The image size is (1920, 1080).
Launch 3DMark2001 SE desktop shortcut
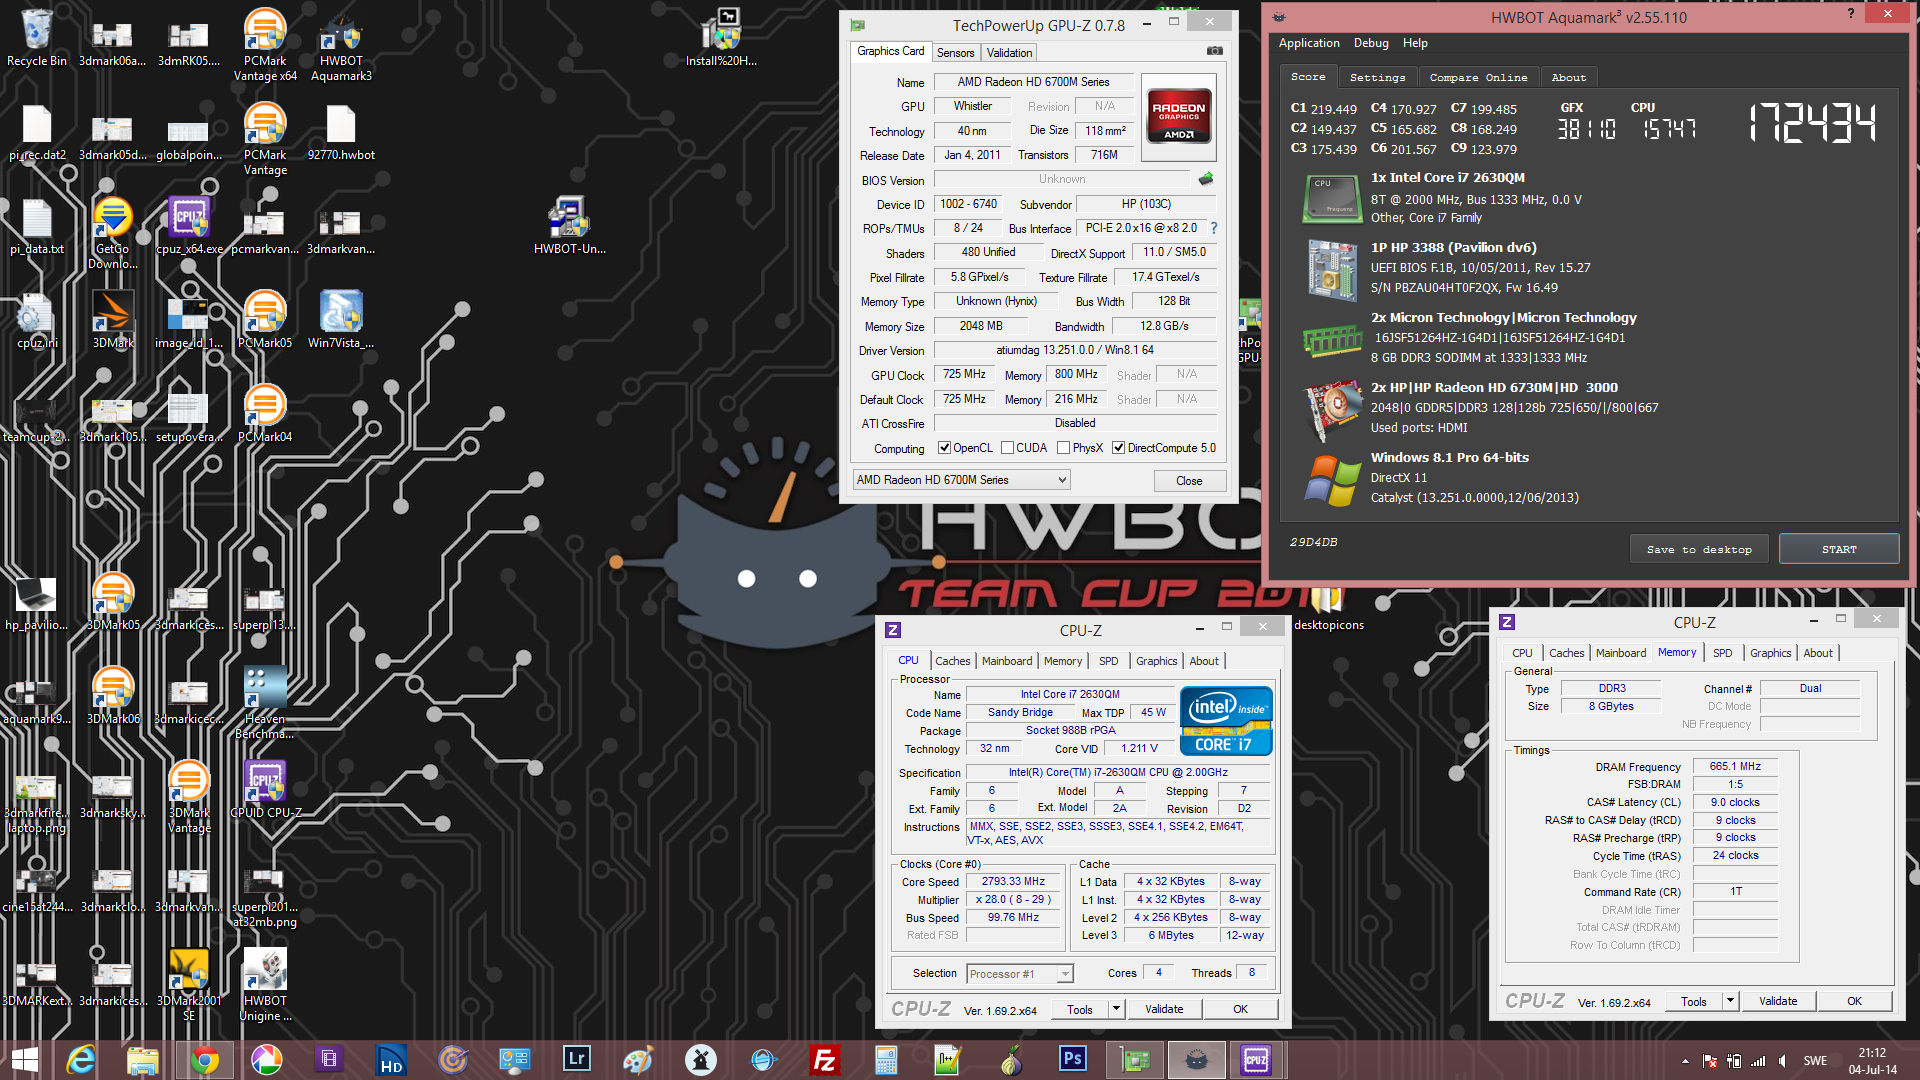pos(189,985)
